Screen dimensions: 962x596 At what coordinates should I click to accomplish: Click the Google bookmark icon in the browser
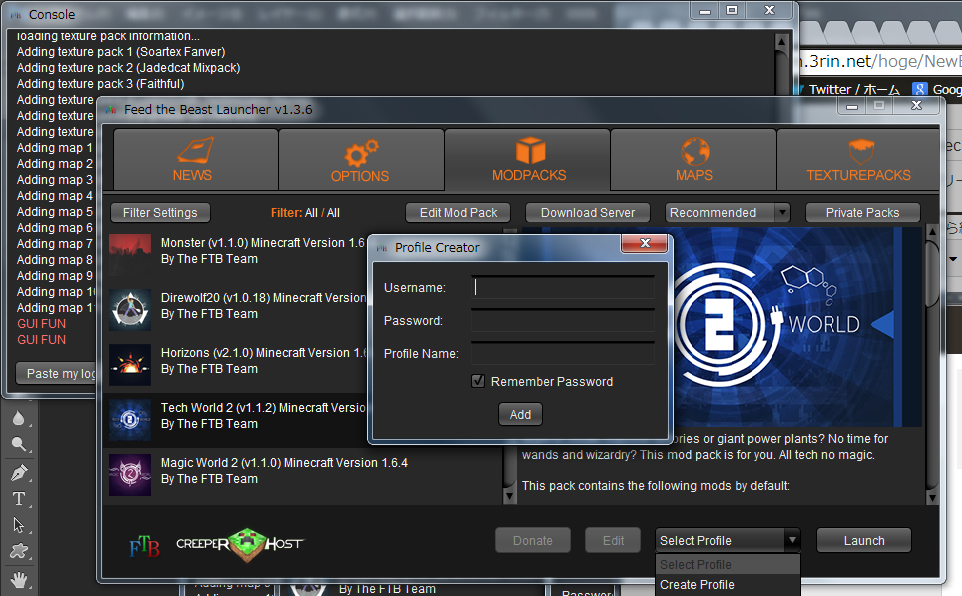click(919, 90)
